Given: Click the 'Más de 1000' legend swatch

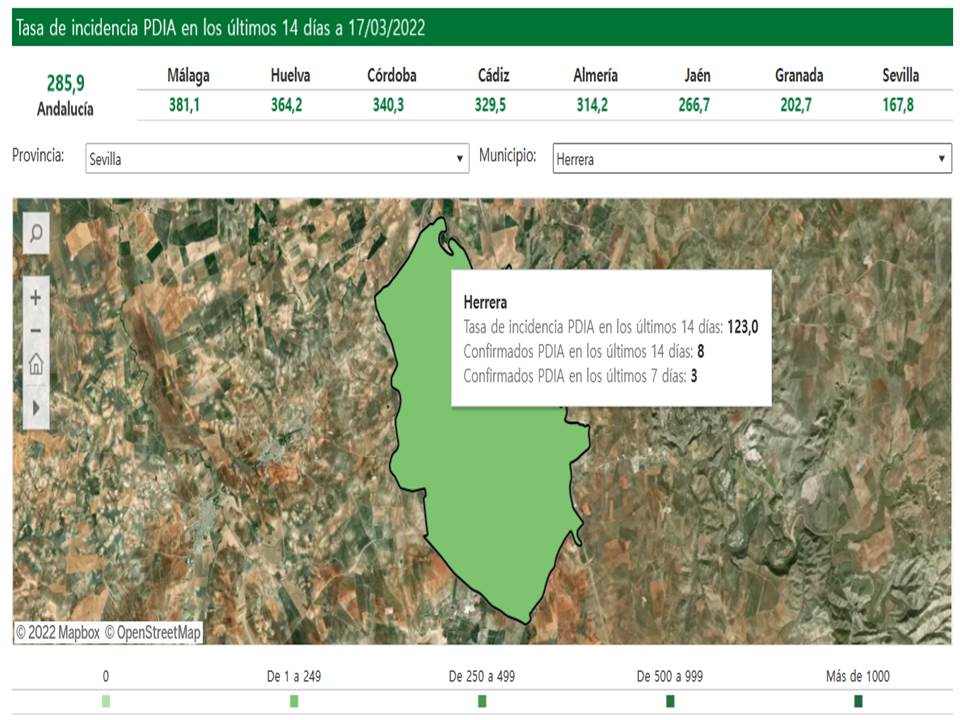Looking at the screenshot, I should click(x=858, y=701).
